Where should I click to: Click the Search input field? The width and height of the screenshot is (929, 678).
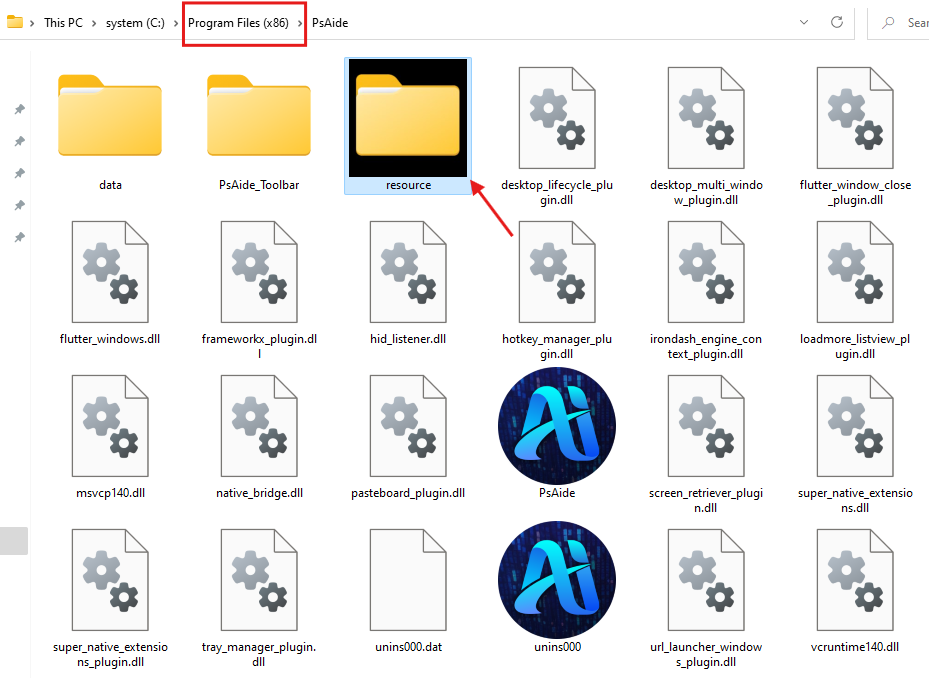(910, 22)
